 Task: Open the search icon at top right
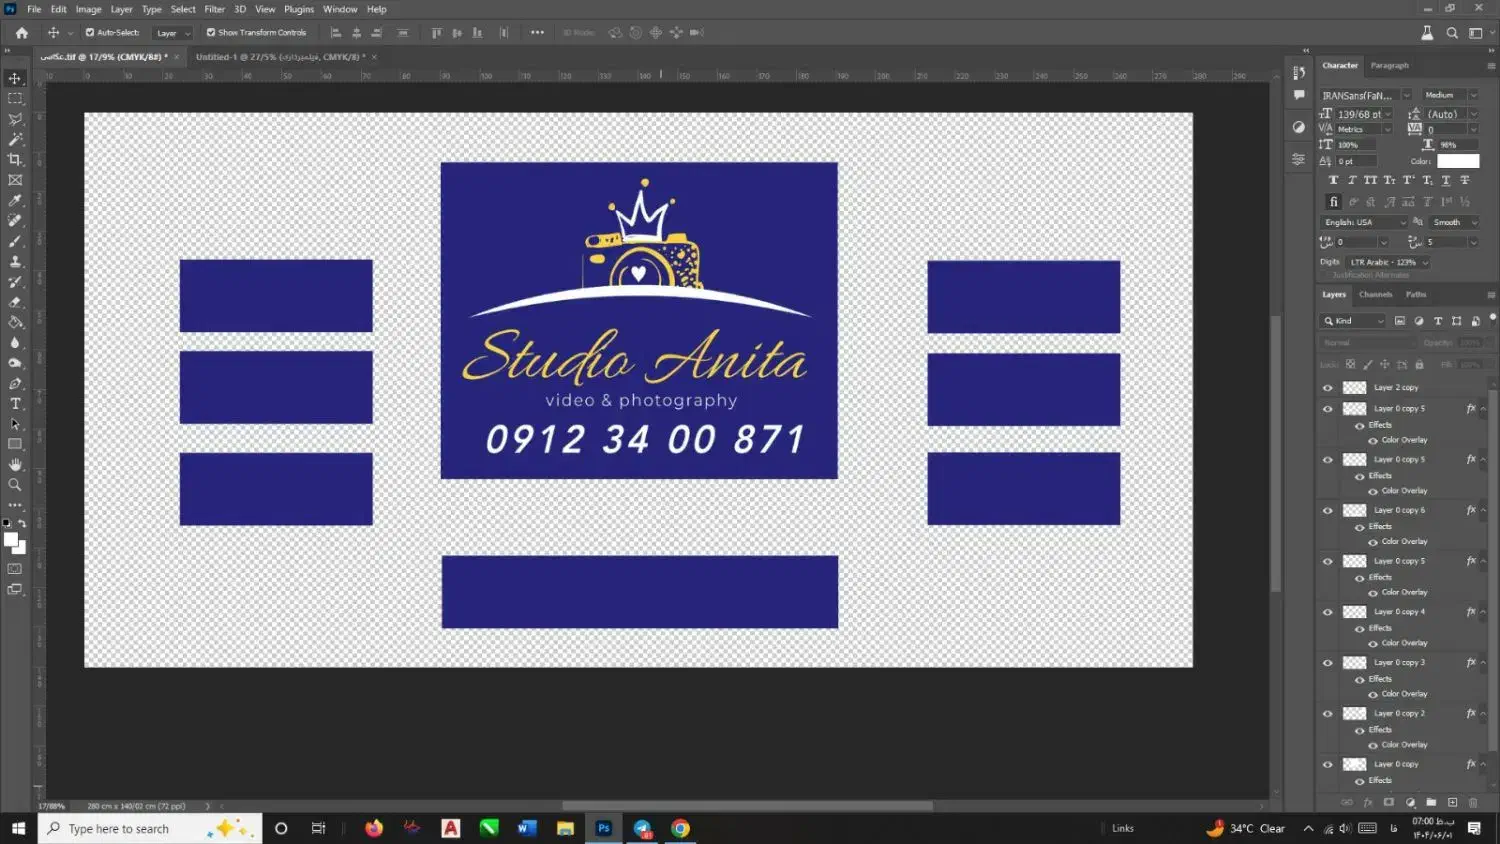[1452, 33]
